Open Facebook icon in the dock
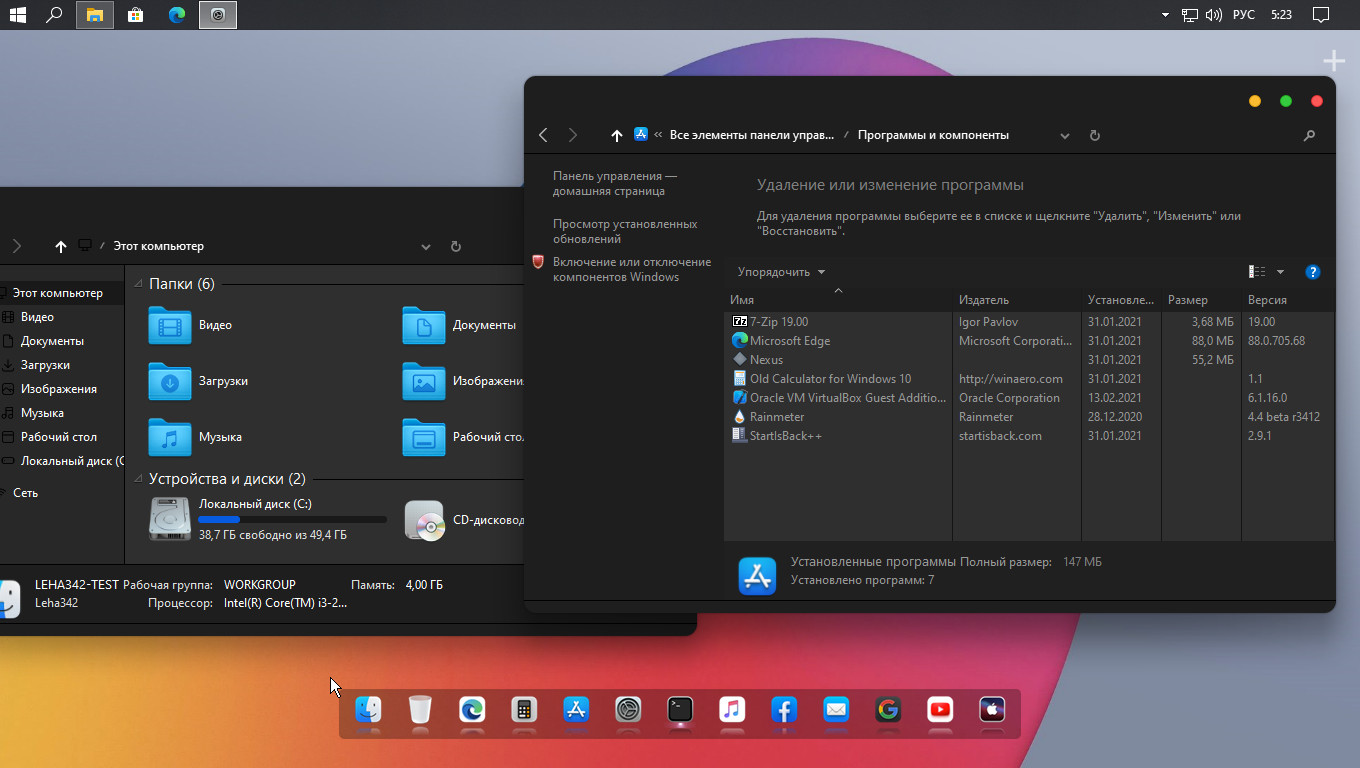This screenshot has height=768, width=1360. pos(784,710)
